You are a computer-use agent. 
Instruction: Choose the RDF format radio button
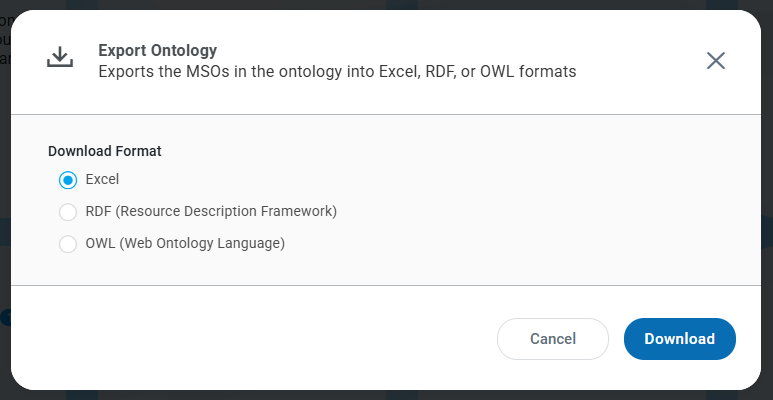[68, 212]
